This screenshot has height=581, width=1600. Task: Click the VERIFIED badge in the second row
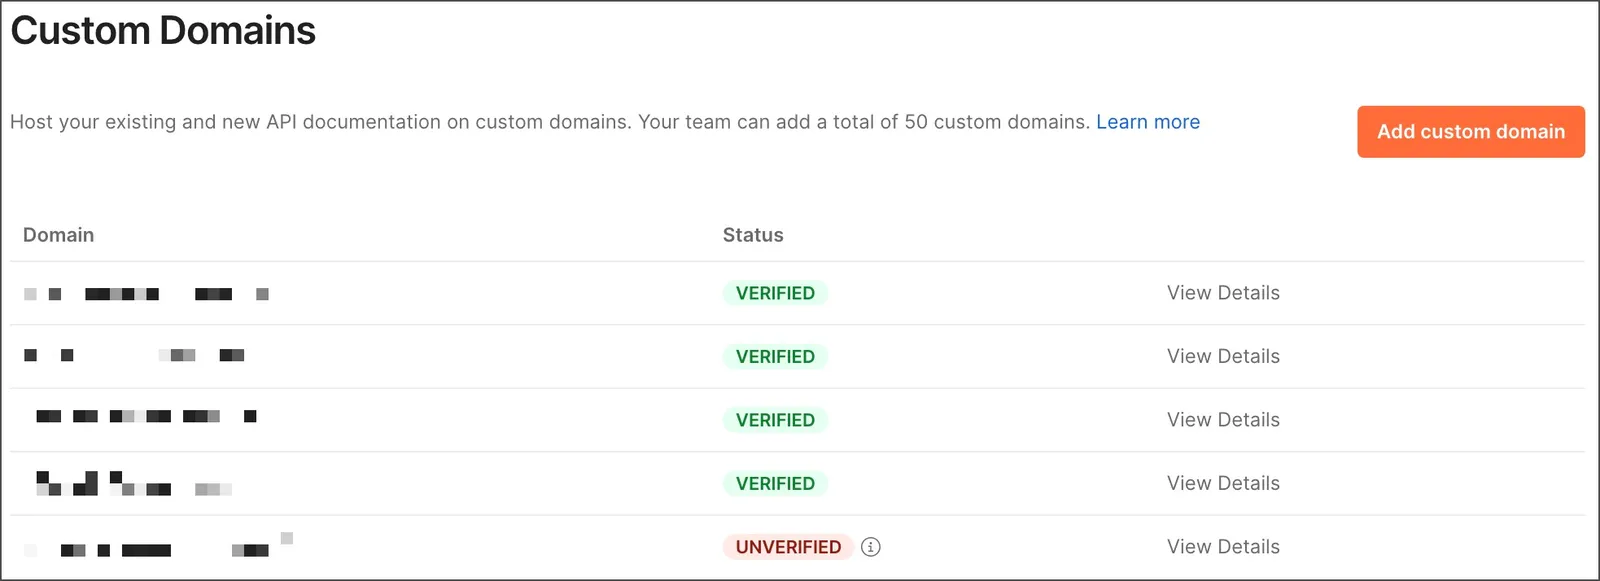pos(775,356)
